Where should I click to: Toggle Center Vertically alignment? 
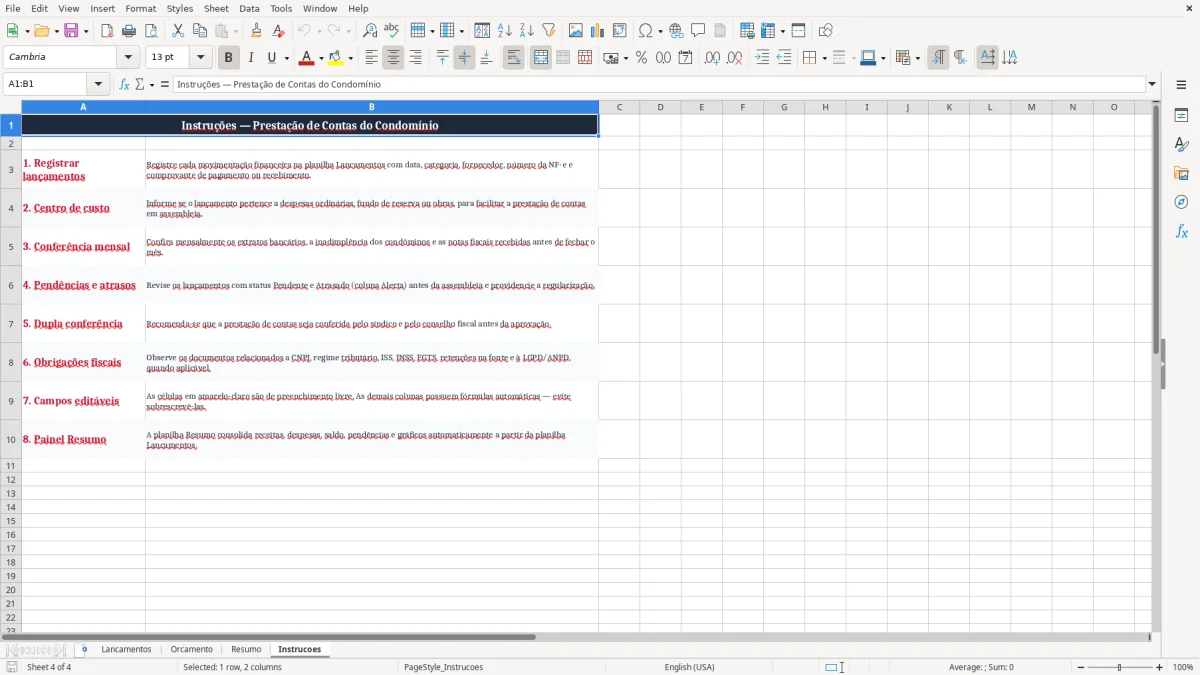tap(464, 58)
